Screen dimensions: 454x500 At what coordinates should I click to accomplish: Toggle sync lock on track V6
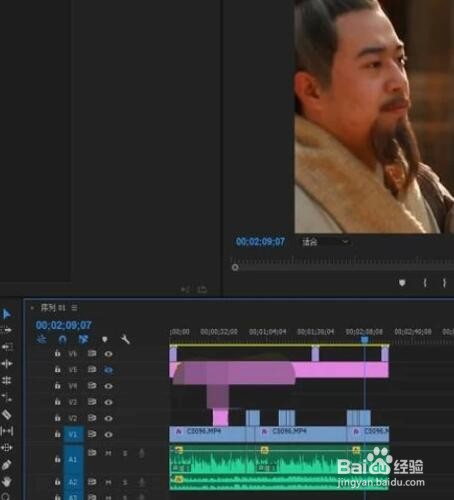coord(92,353)
